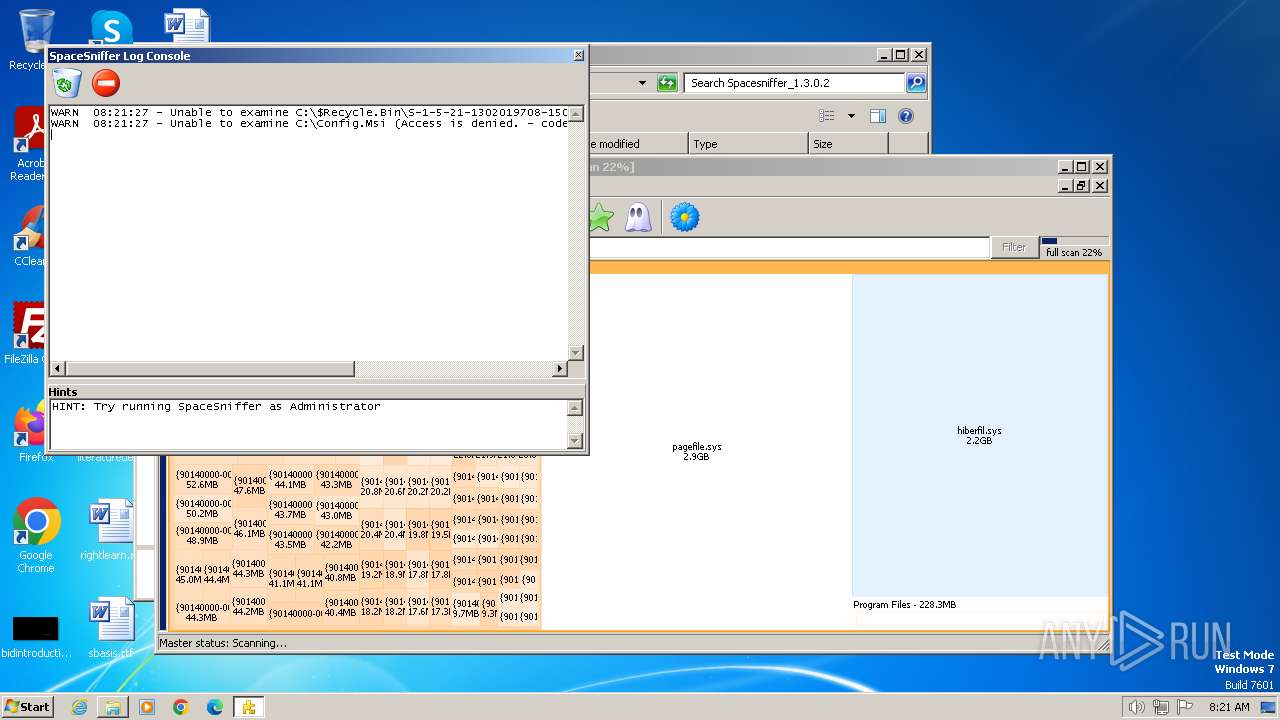Open the Start menu
Screen dimensions: 1280x720
pyautogui.click(x=28, y=707)
